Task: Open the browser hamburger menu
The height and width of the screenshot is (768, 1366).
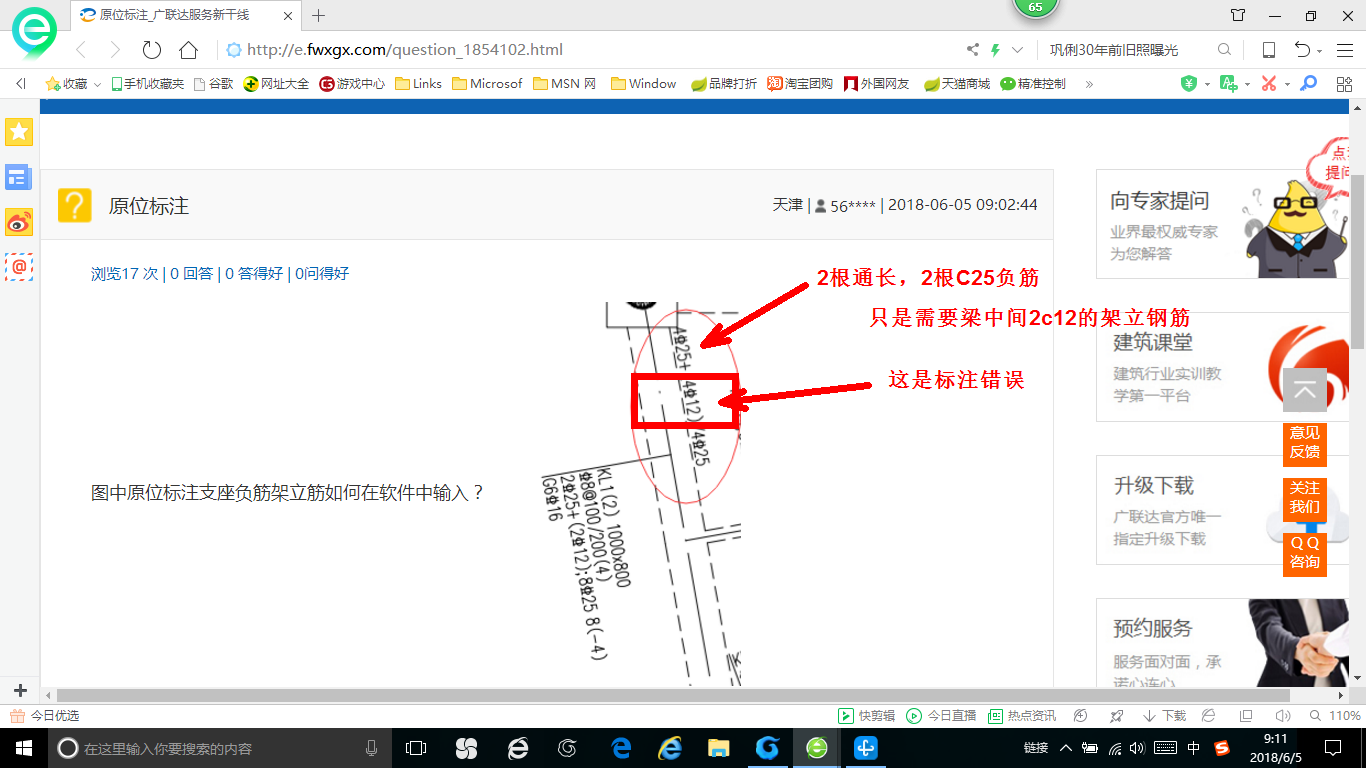Action: [x=1345, y=50]
